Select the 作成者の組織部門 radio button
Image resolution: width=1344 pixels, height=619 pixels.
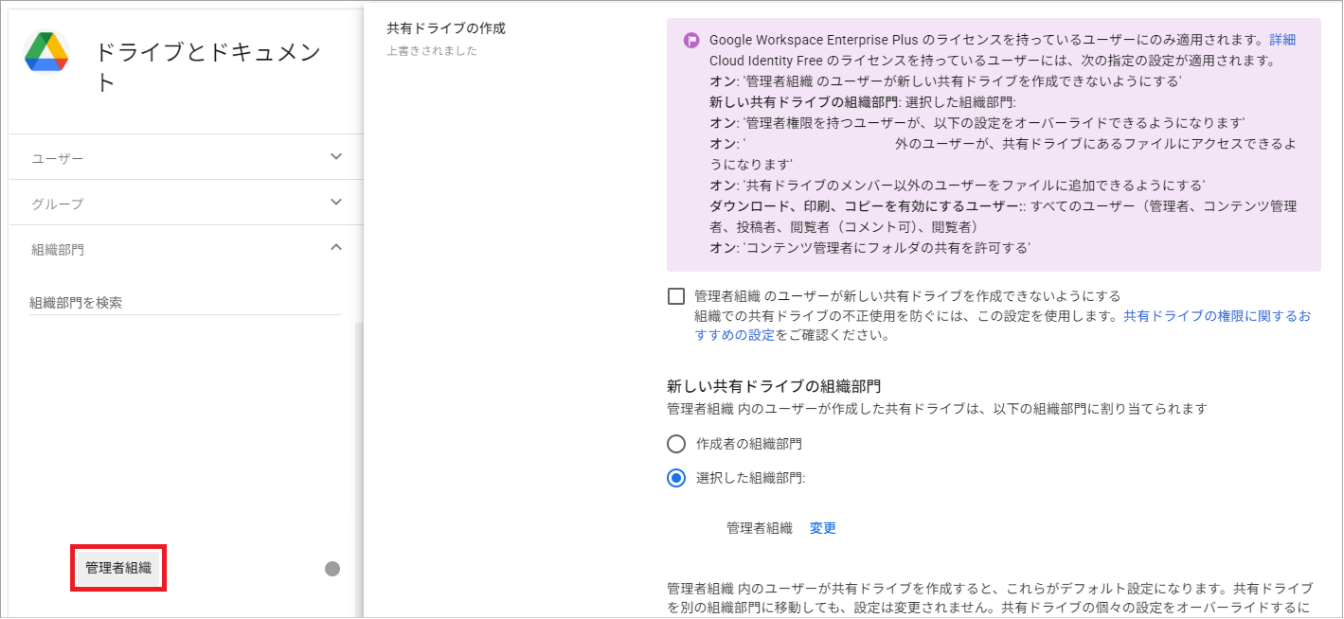(x=677, y=444)
